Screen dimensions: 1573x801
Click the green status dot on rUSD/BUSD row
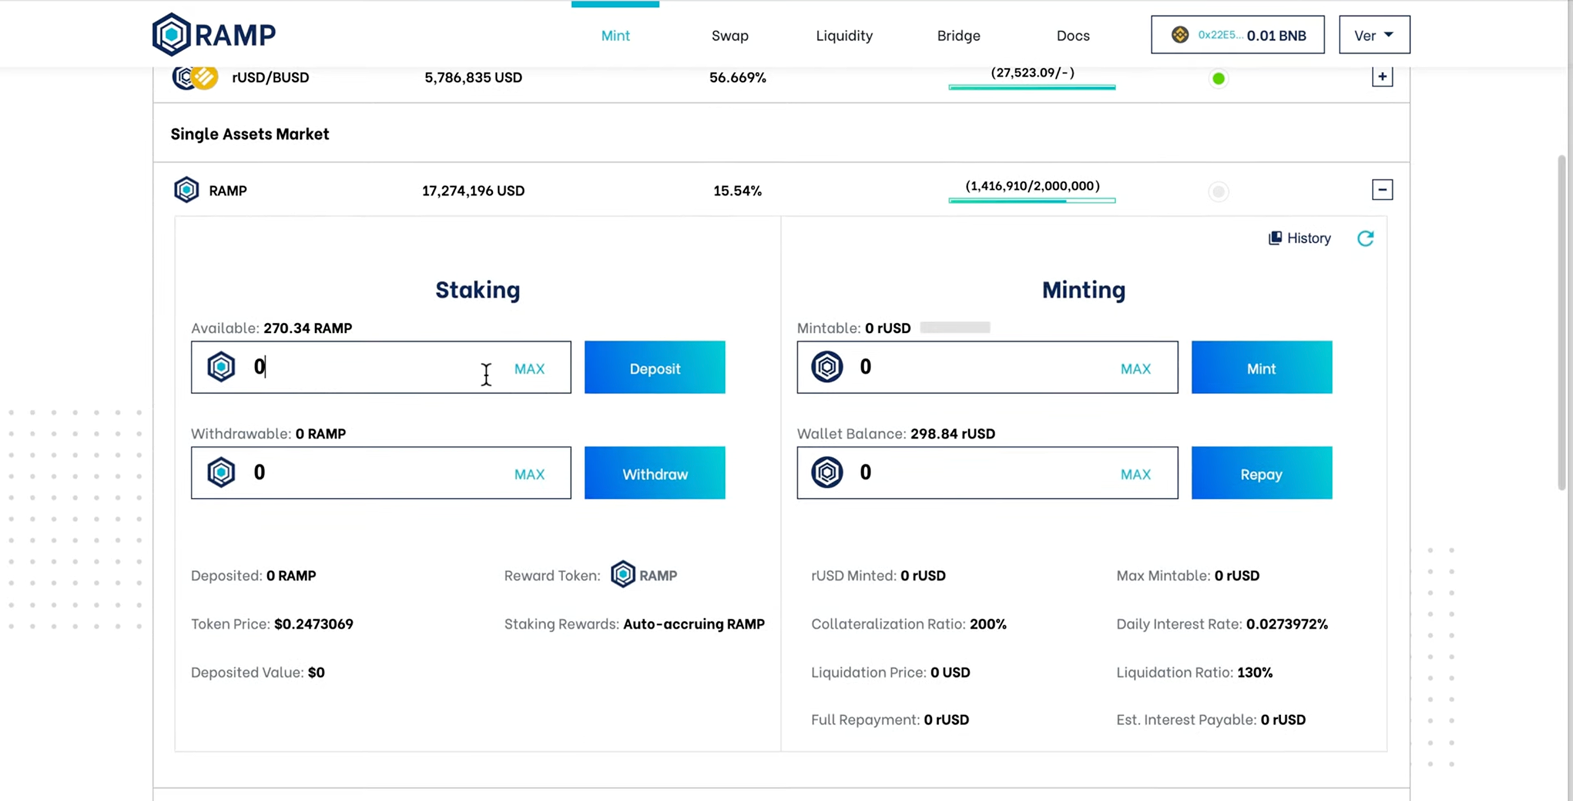point(1218,77)
